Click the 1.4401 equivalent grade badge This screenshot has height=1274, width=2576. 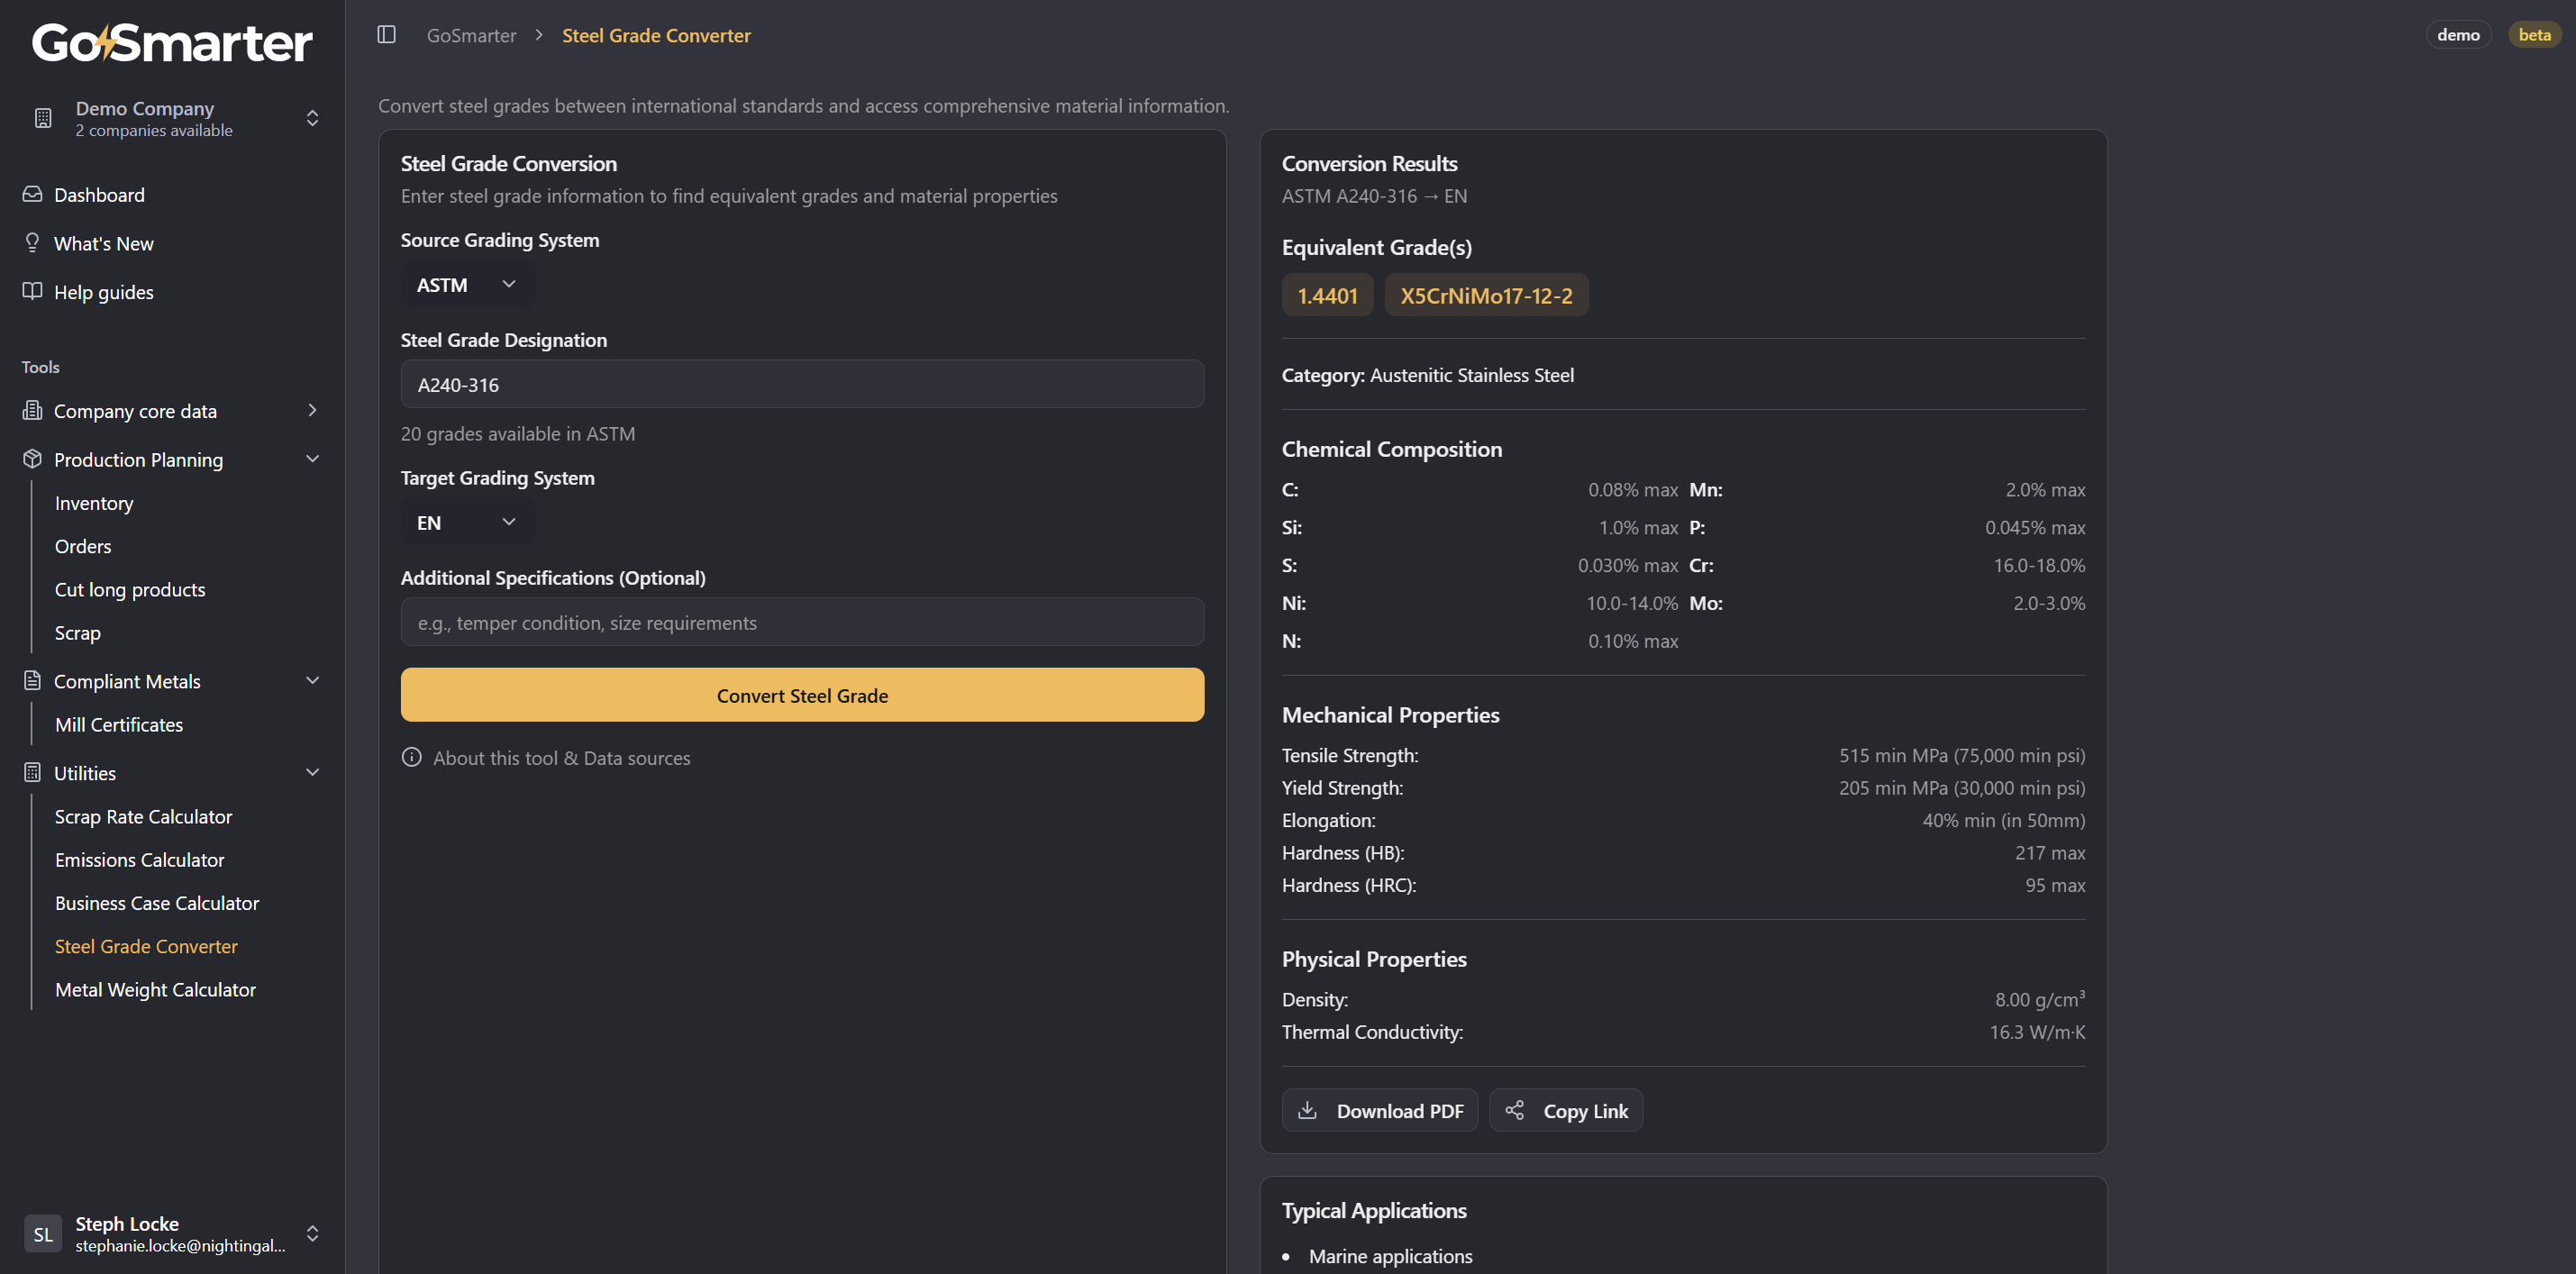[x=1327, y=295]
